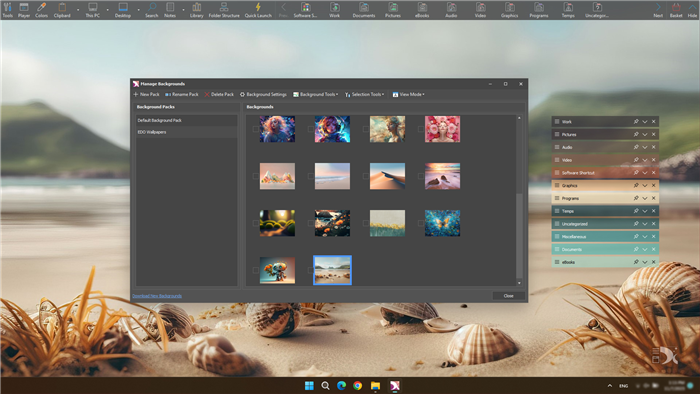Viewport: 700px width, 394px height.
Task: Select Default Background Pack
Action: (187, 120)
